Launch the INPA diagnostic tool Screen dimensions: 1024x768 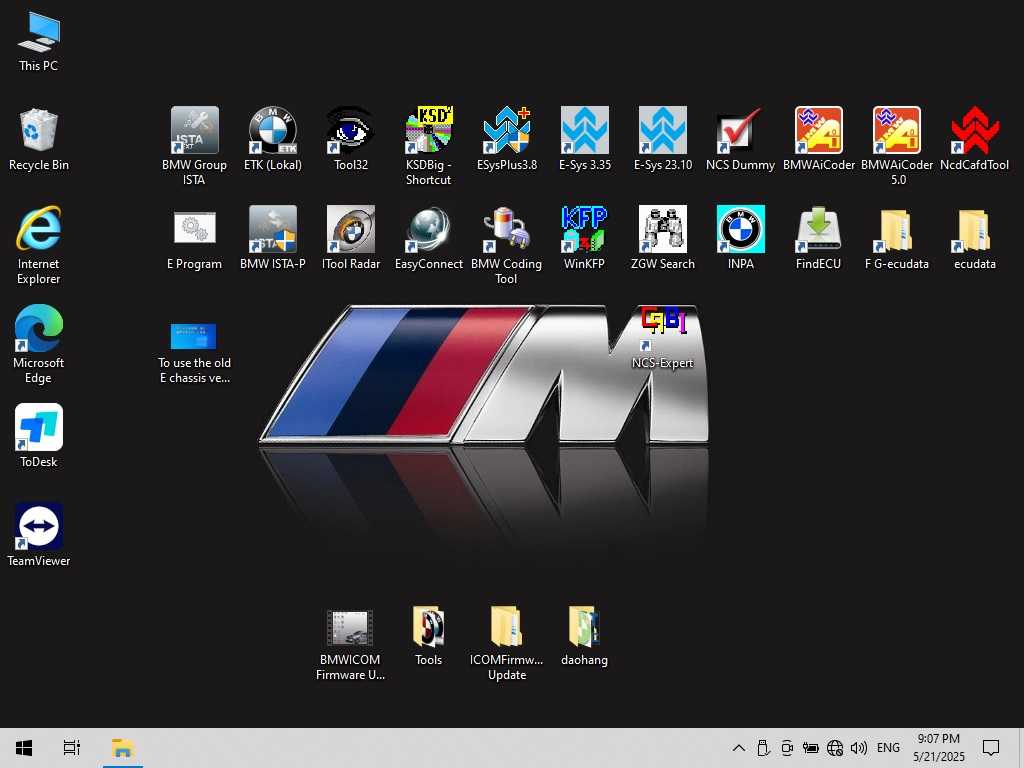[x=740, y=228]
